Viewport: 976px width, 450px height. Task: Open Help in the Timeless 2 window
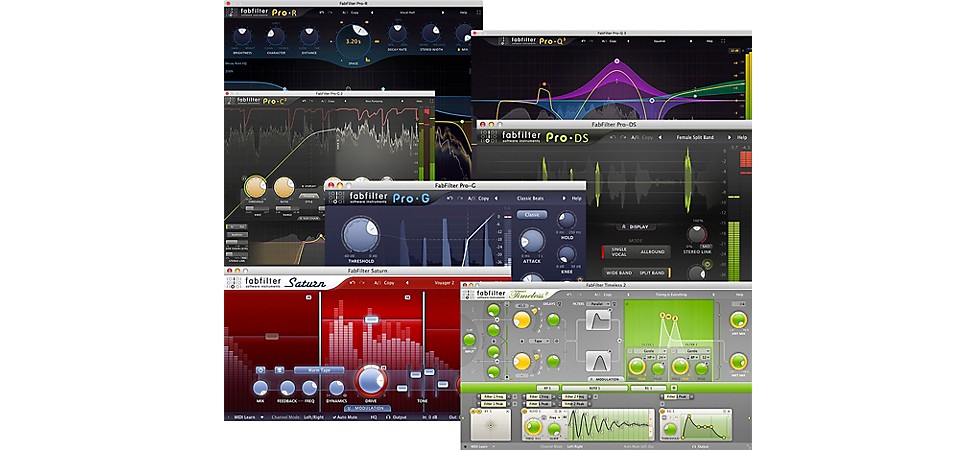point(739,294)
